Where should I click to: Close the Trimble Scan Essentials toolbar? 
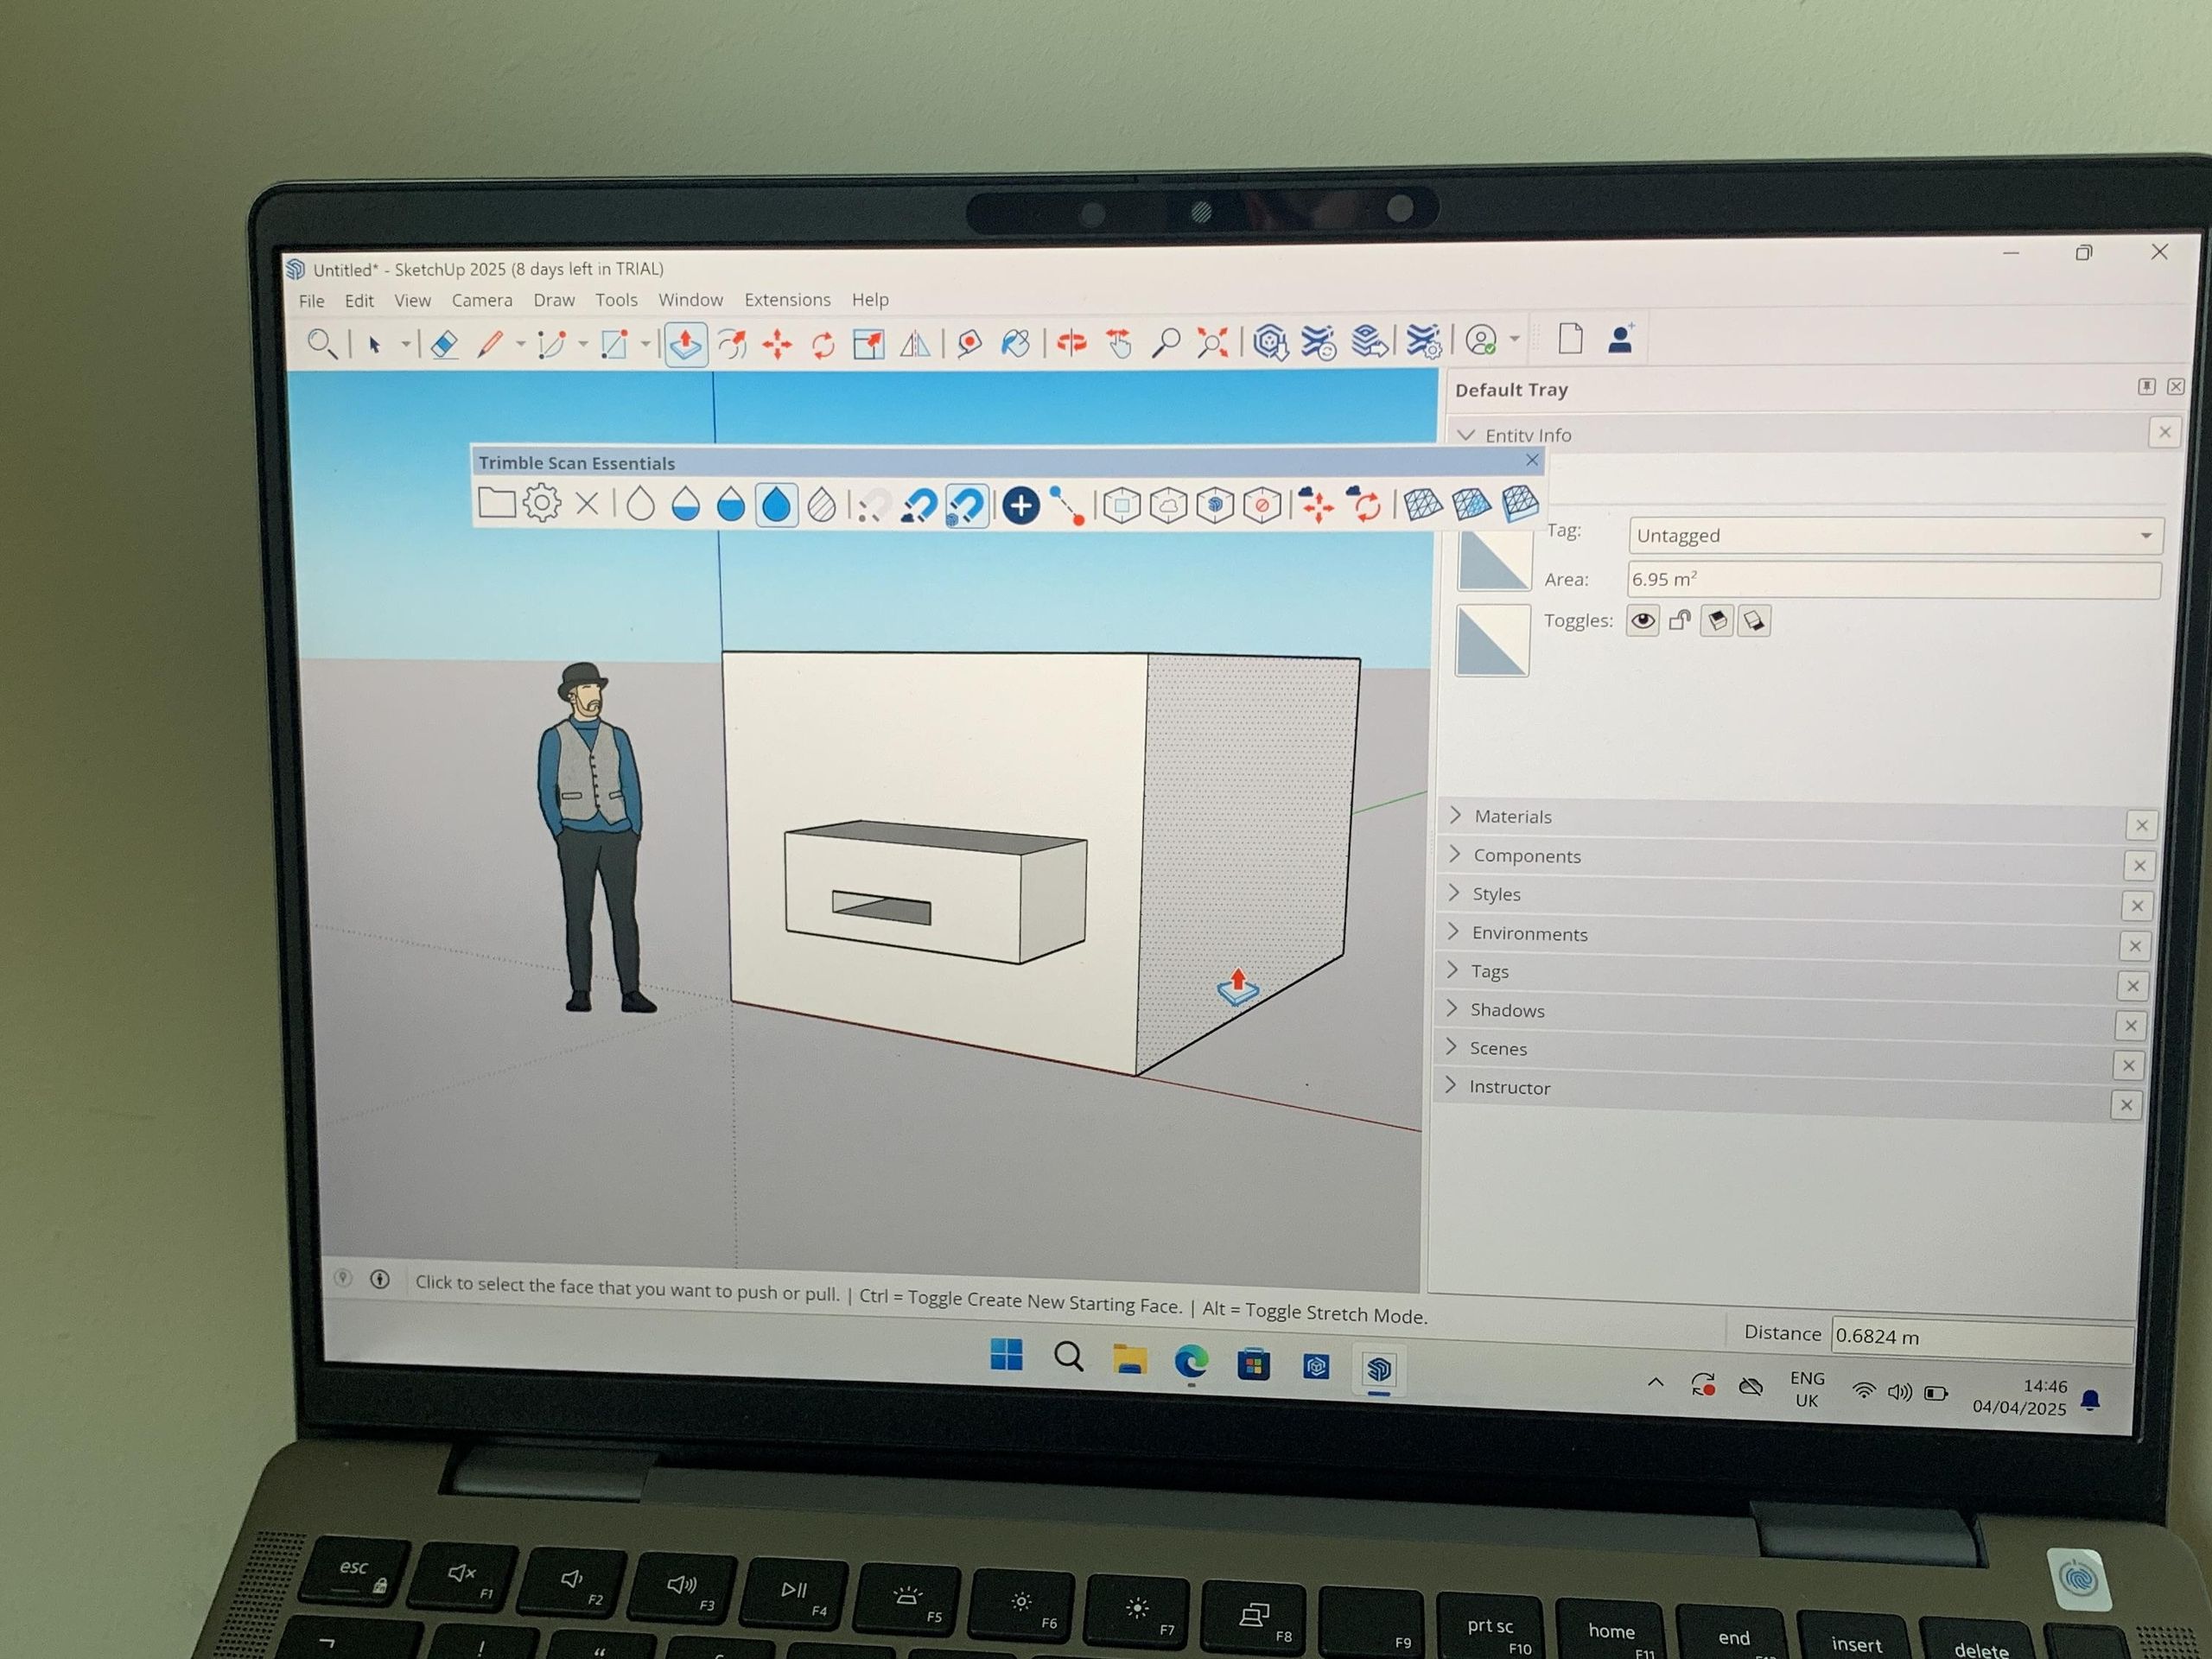(x=1532, y=460)
